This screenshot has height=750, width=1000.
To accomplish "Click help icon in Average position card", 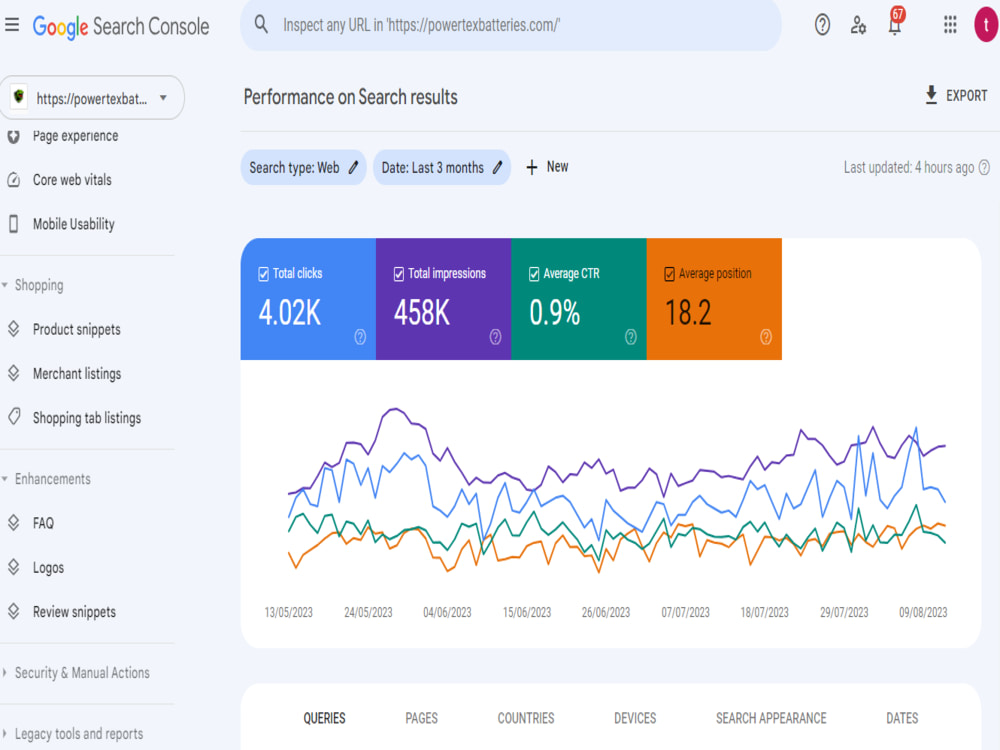I will pos(766,337).
